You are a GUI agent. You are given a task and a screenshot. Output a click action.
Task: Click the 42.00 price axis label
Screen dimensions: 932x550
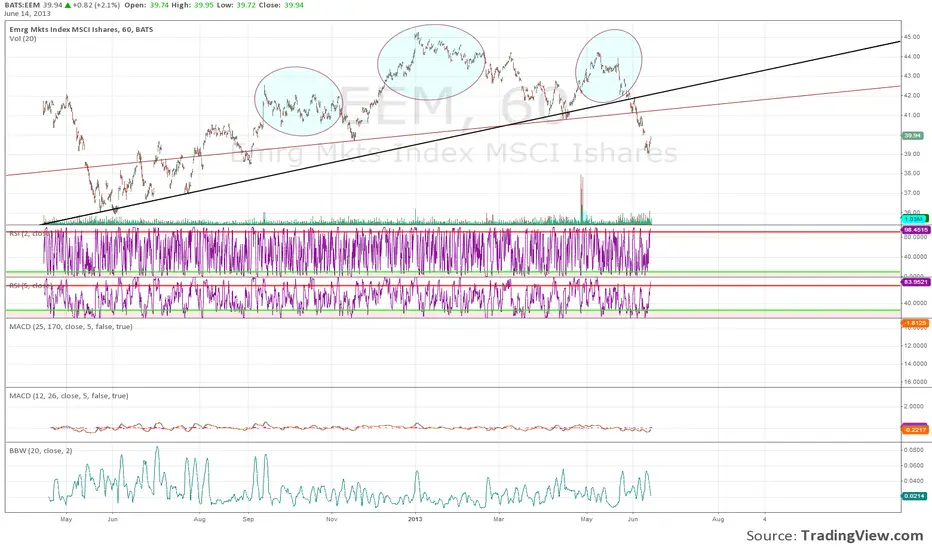coord(912,95)
